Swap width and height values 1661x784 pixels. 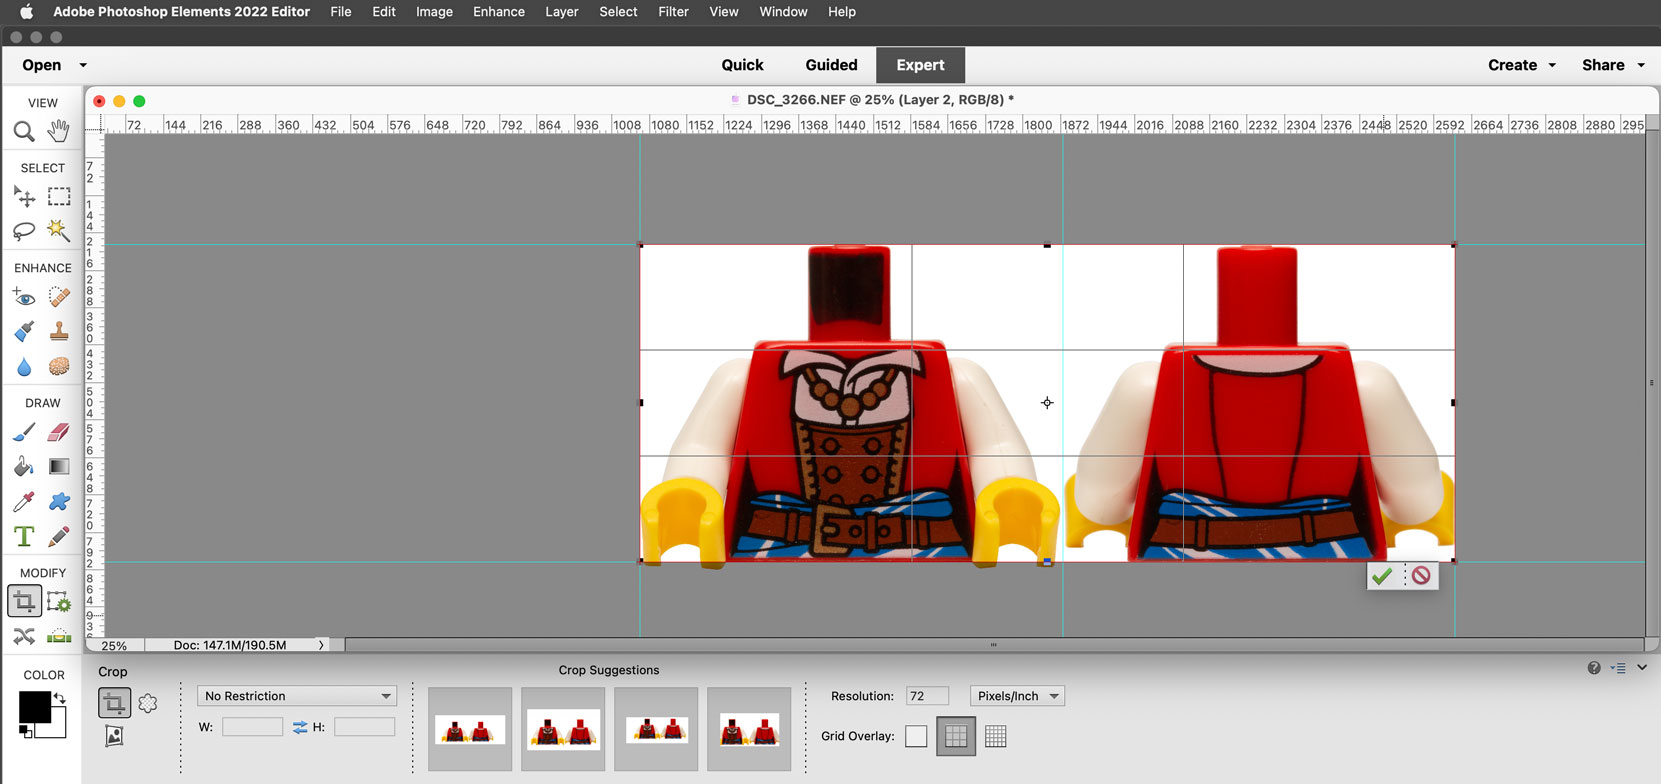(300, 728)
